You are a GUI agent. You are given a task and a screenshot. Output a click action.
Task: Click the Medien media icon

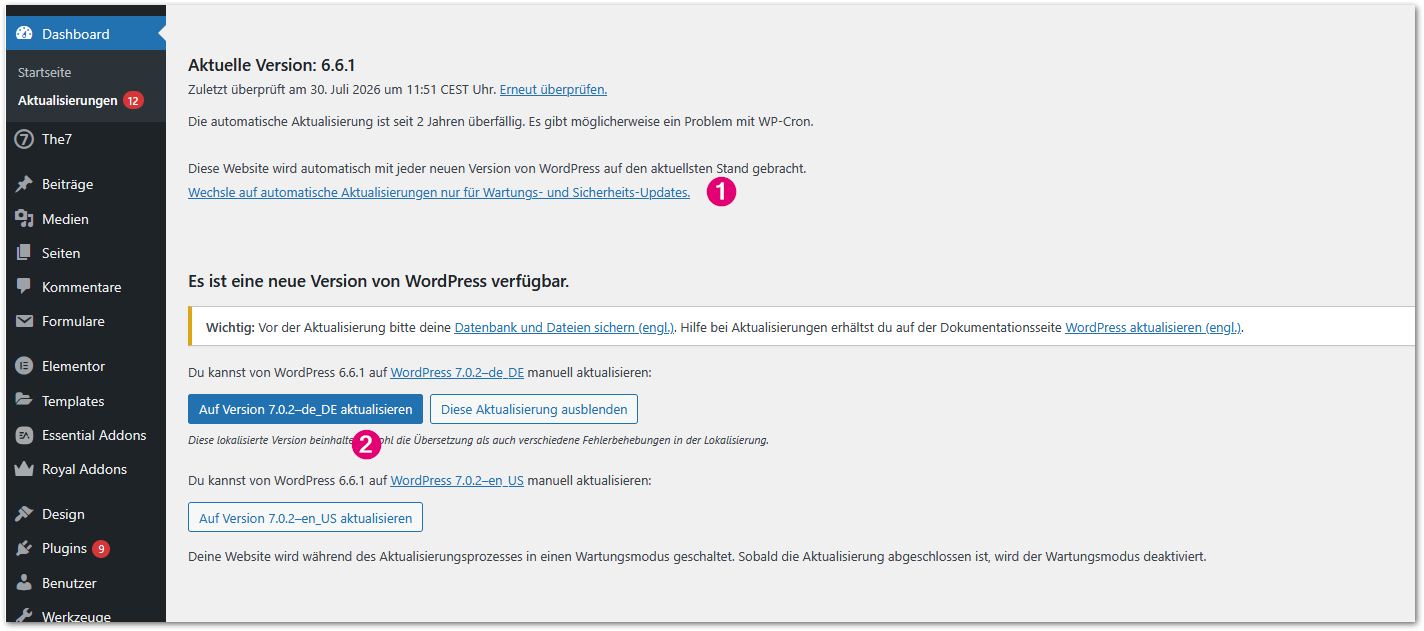[24, 219]
